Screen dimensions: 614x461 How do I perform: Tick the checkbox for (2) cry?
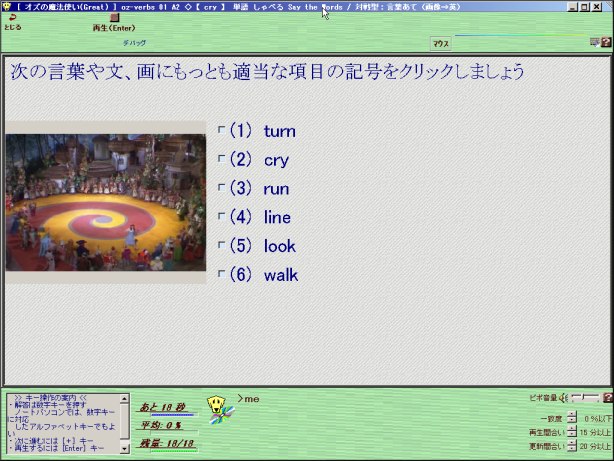(x=221, y=160)
